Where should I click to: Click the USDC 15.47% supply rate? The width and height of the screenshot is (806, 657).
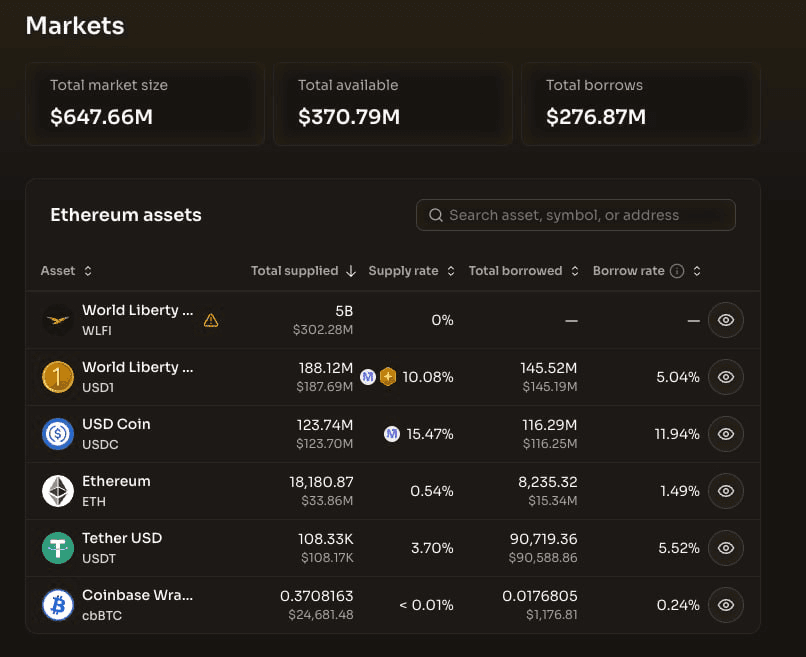click(x=430, y=434)
